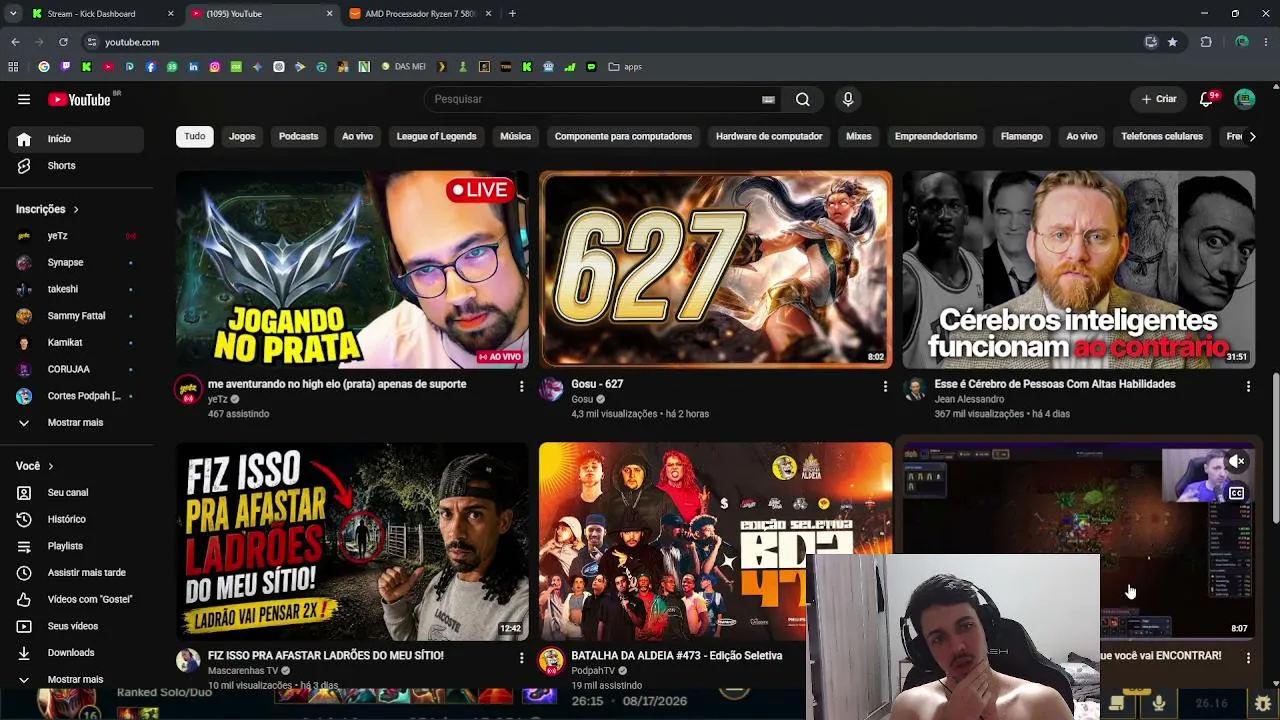Open the Instagram bookmark

point(215,67)
